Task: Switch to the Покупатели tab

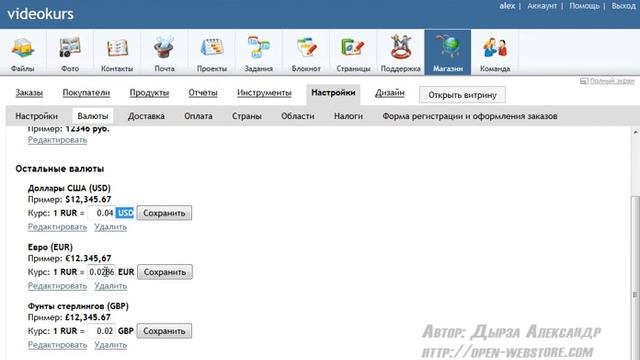Action: 86,93
